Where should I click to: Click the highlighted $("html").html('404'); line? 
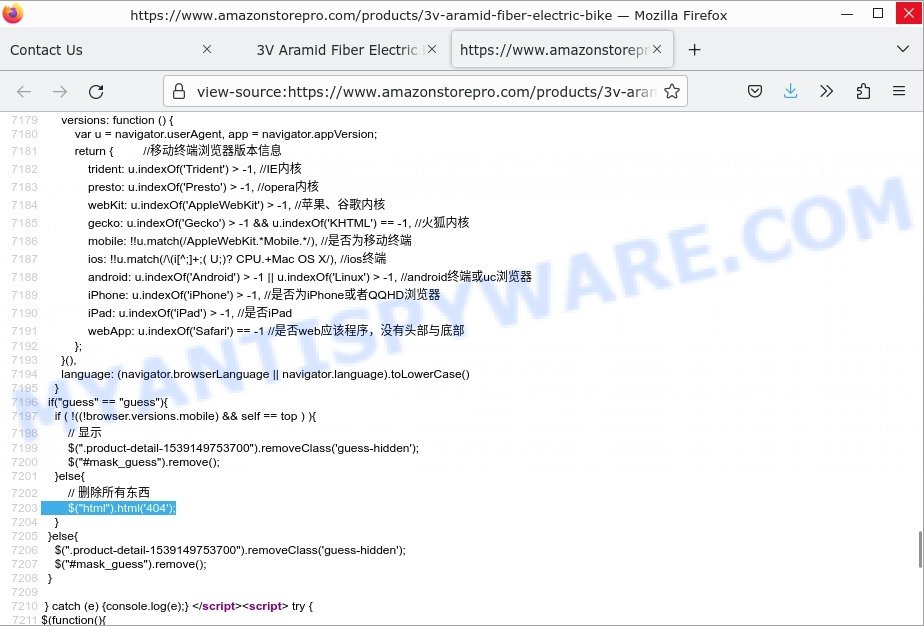pos(108,508)
